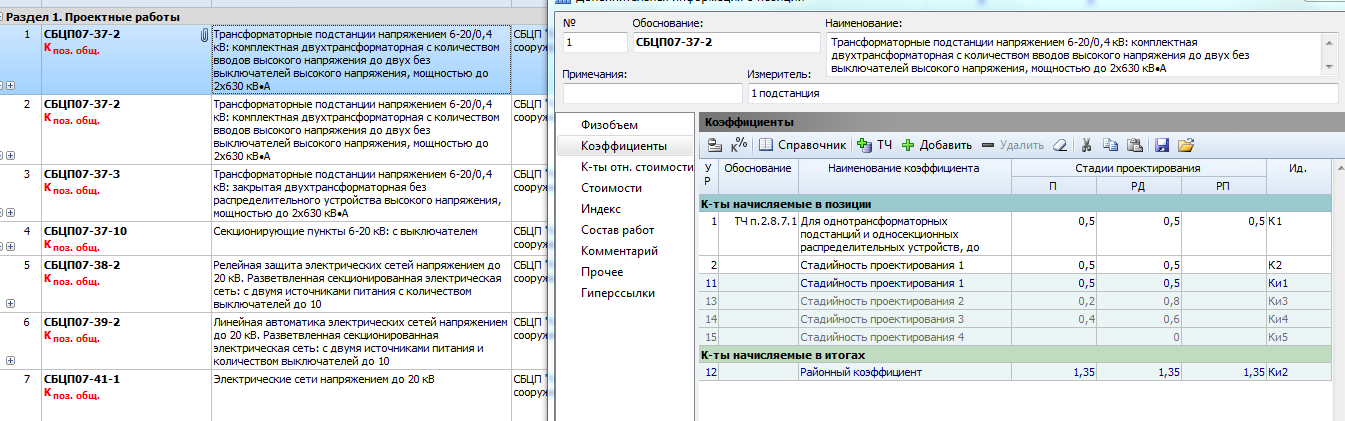The image size is (1345, 421).
Task: Select coefficient row ТЧ п.2.8.7.1
Action: coord(1016,234)
